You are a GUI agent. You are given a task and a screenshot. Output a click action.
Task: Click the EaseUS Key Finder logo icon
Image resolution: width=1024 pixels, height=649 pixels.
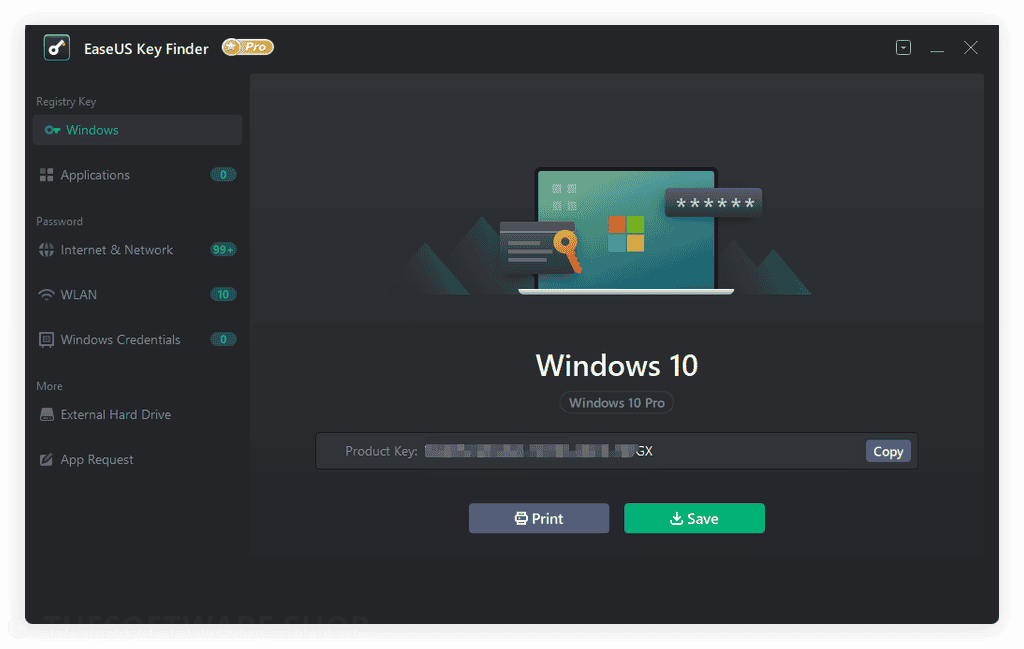(x=57, y=48)
